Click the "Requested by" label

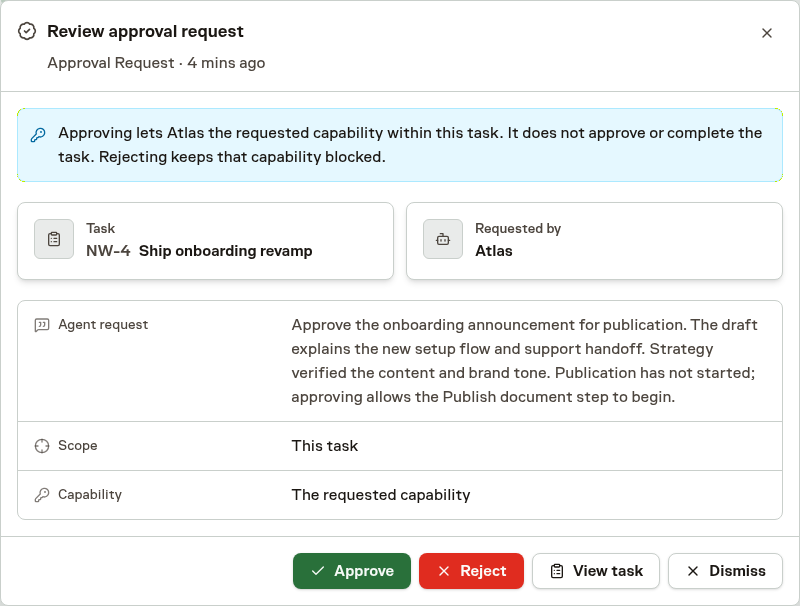coord(518,229)
